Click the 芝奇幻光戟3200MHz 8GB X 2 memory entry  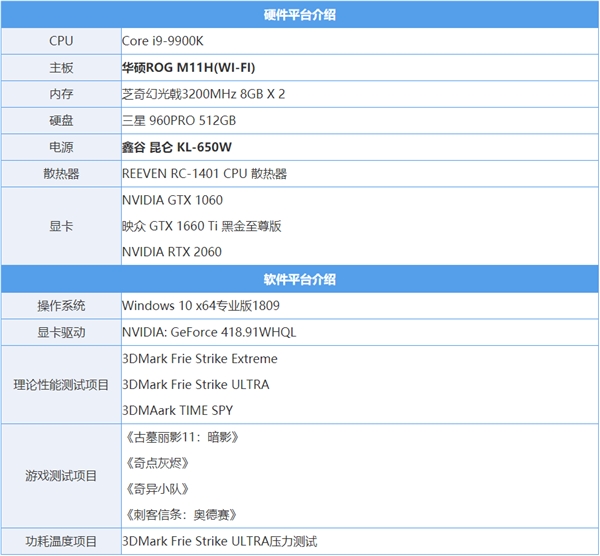[203, 94]
